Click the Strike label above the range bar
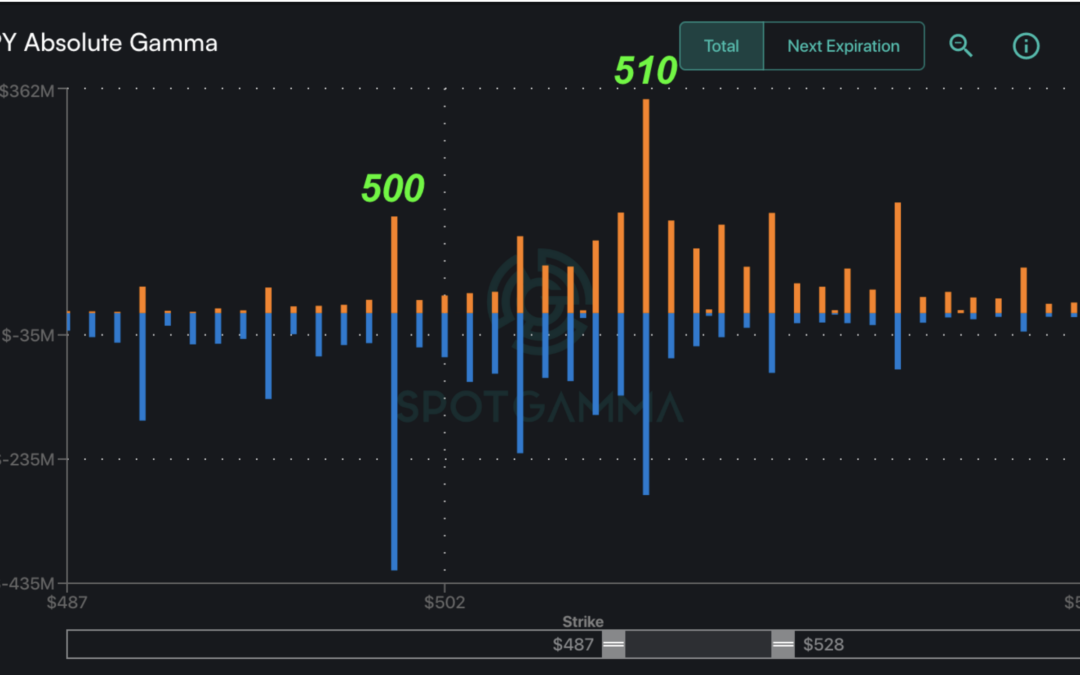1080x675 pixels. 583,621
